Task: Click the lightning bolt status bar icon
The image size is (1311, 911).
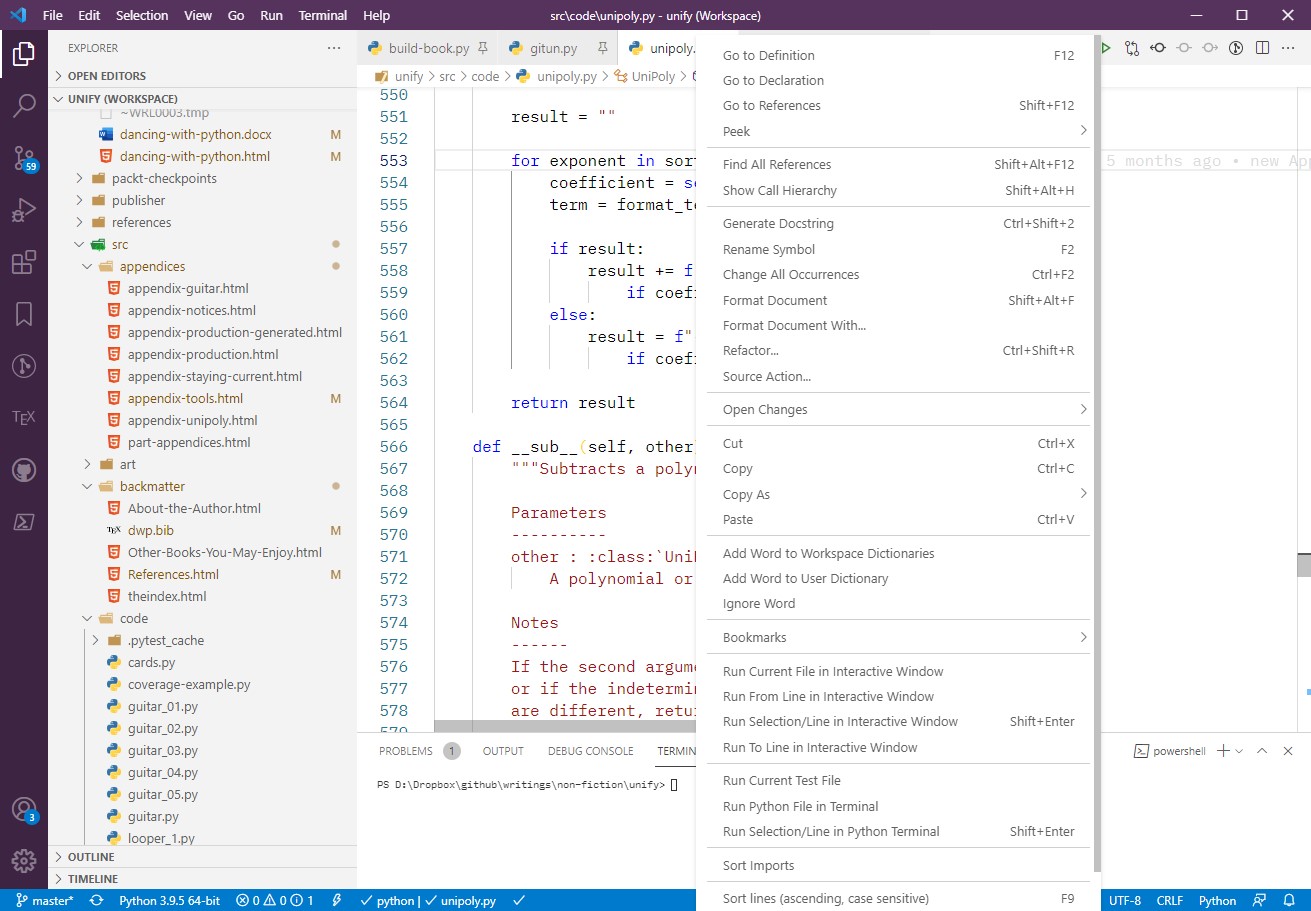Action: coord(337,901)
